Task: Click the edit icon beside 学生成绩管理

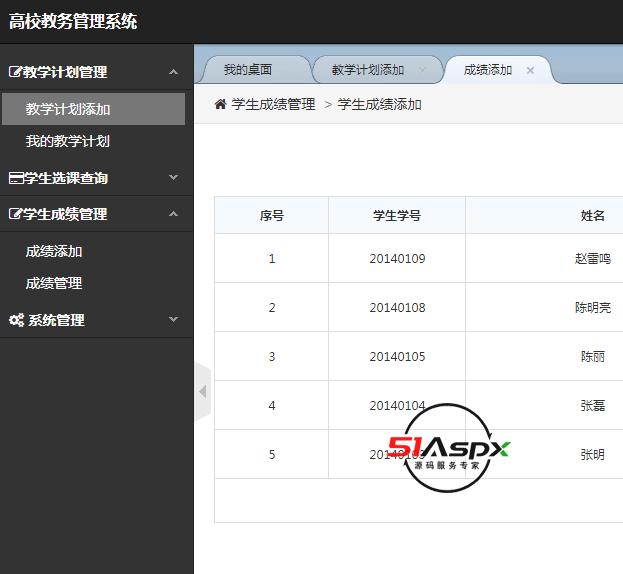Action: tap(15, 214)
